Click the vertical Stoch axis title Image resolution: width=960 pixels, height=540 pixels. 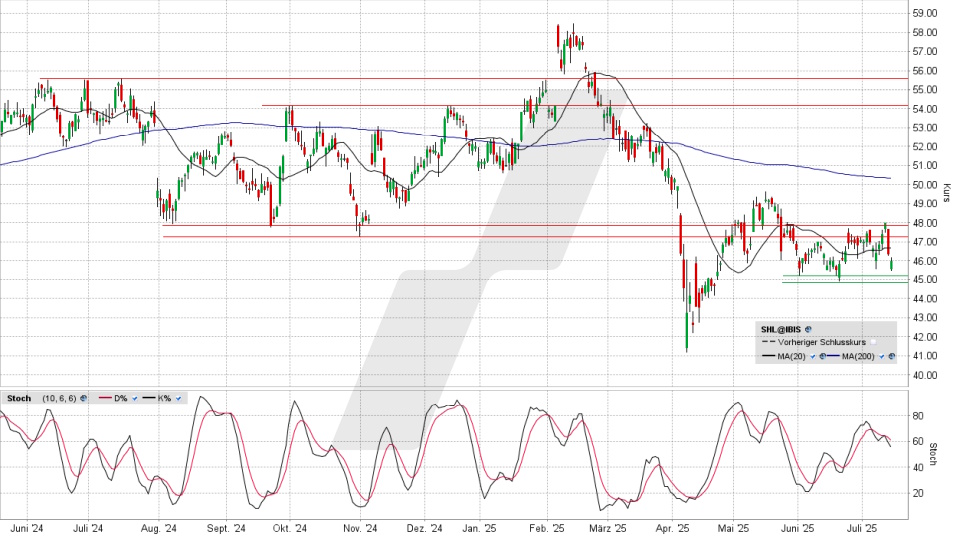pos(933,454)
